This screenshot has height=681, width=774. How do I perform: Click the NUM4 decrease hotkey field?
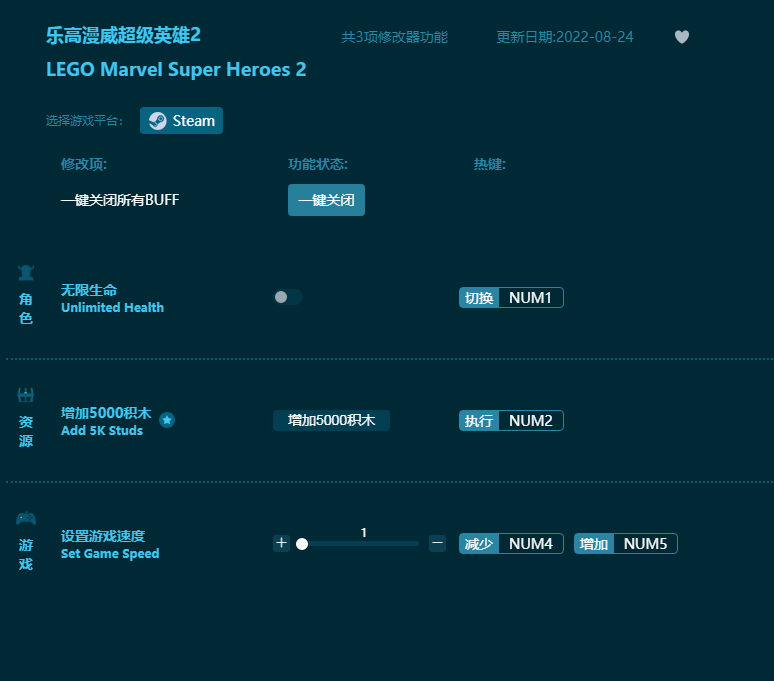coord(531,543)
